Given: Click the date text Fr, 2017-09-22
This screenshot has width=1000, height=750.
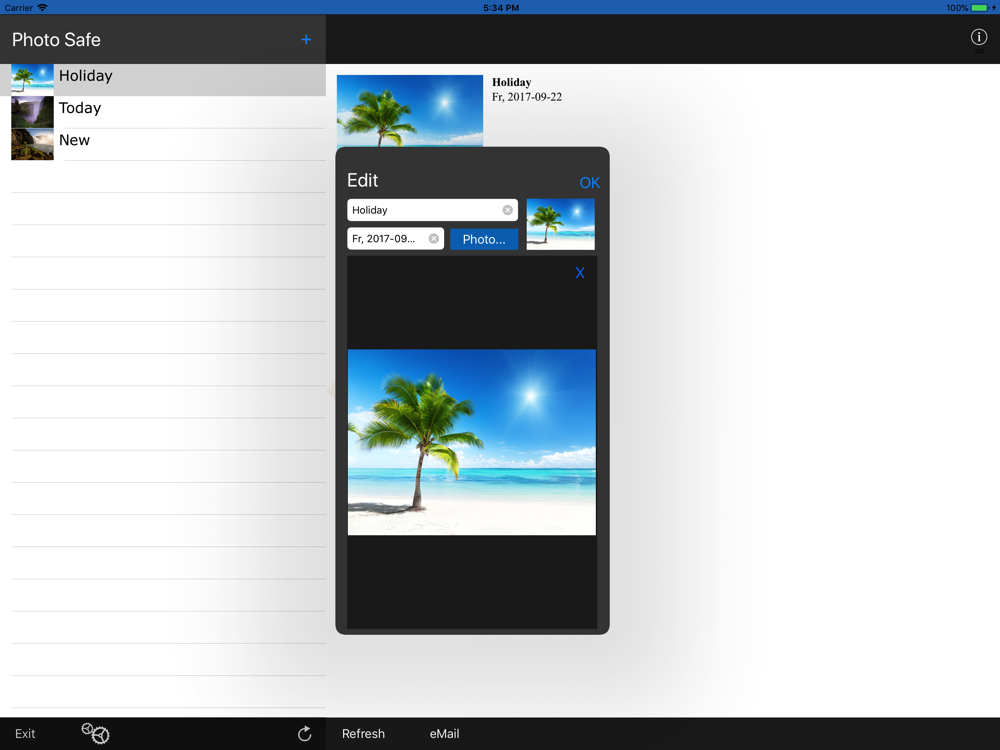Looking at the screenshot, I should (x=527, y=97).
